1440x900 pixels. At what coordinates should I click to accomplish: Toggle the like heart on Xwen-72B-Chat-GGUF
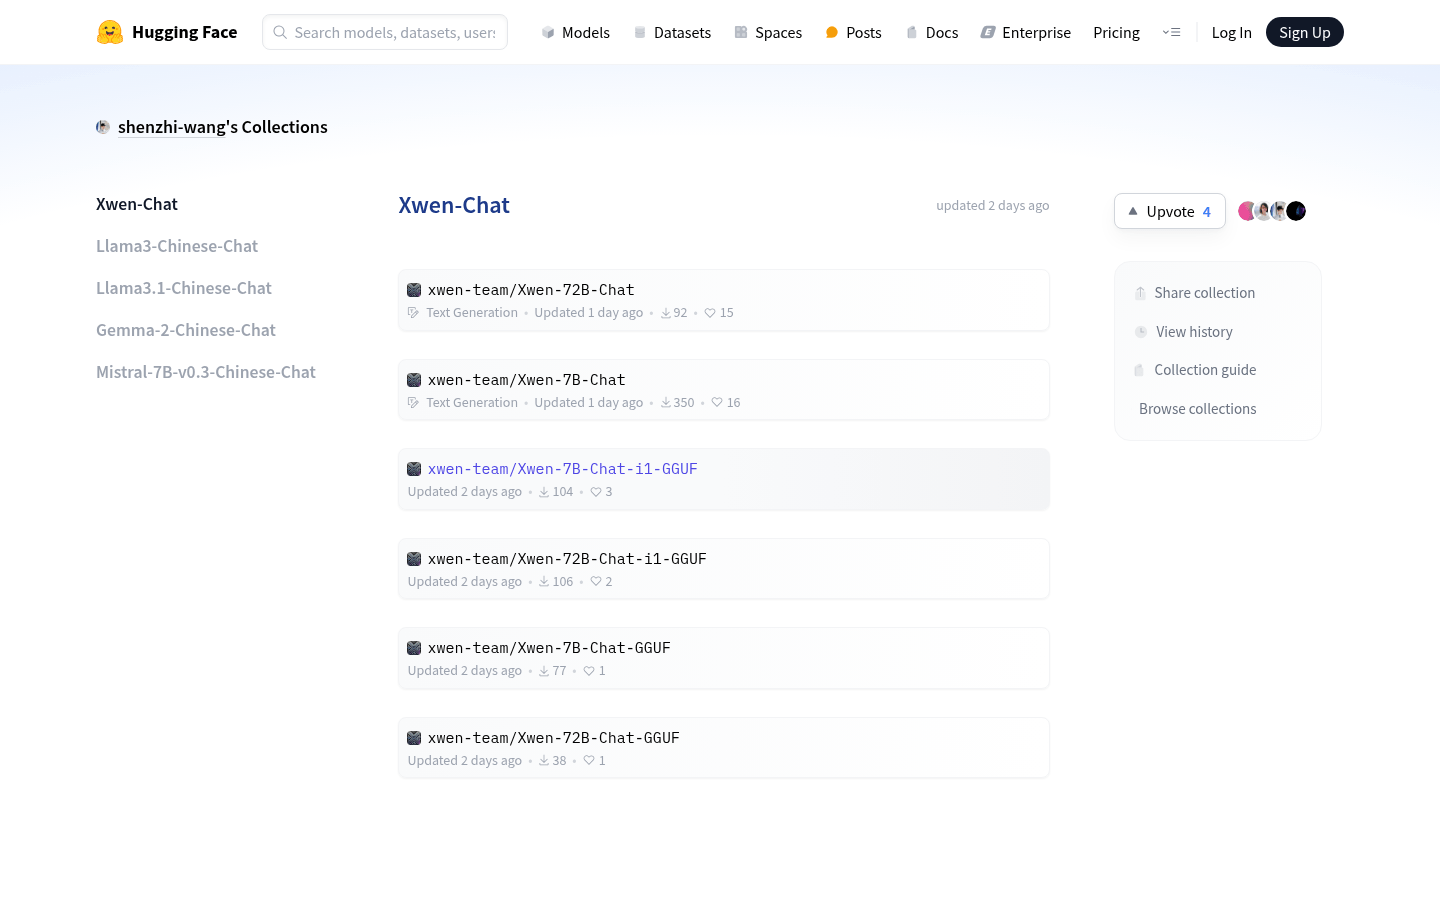[589, 760]
